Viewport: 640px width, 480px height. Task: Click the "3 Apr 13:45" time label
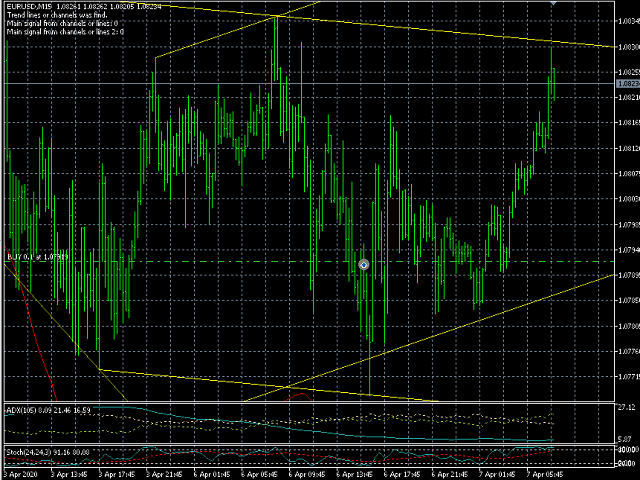tap(69, 475)
